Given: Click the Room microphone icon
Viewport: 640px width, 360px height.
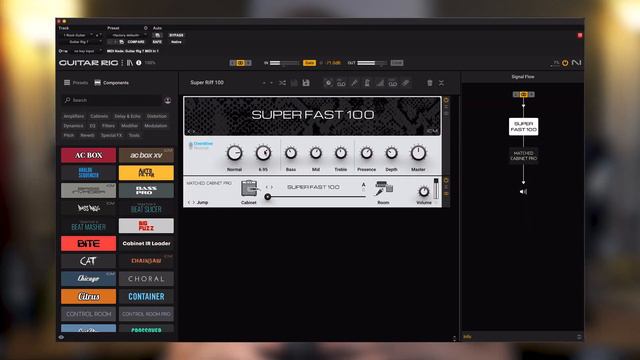Looking at the screenshot, I should point(383,188).
